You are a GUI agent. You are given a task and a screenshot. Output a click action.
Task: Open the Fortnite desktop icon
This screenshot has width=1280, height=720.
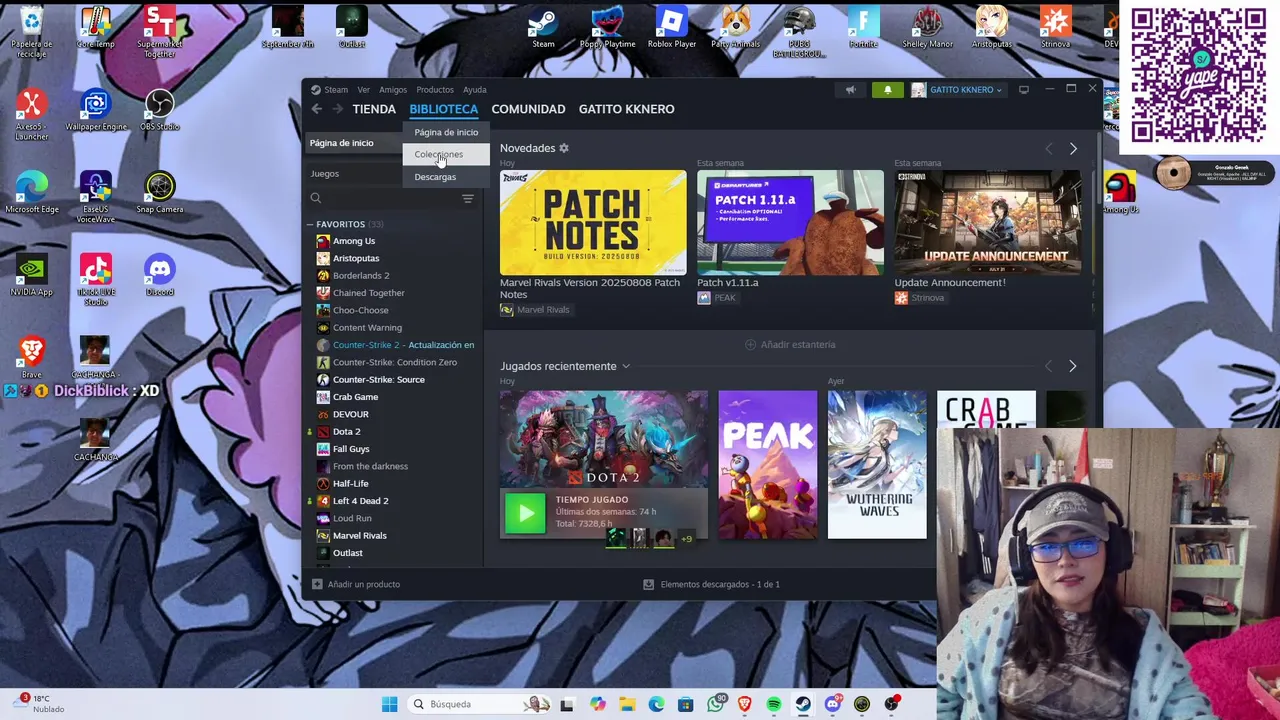pos(863,27)
